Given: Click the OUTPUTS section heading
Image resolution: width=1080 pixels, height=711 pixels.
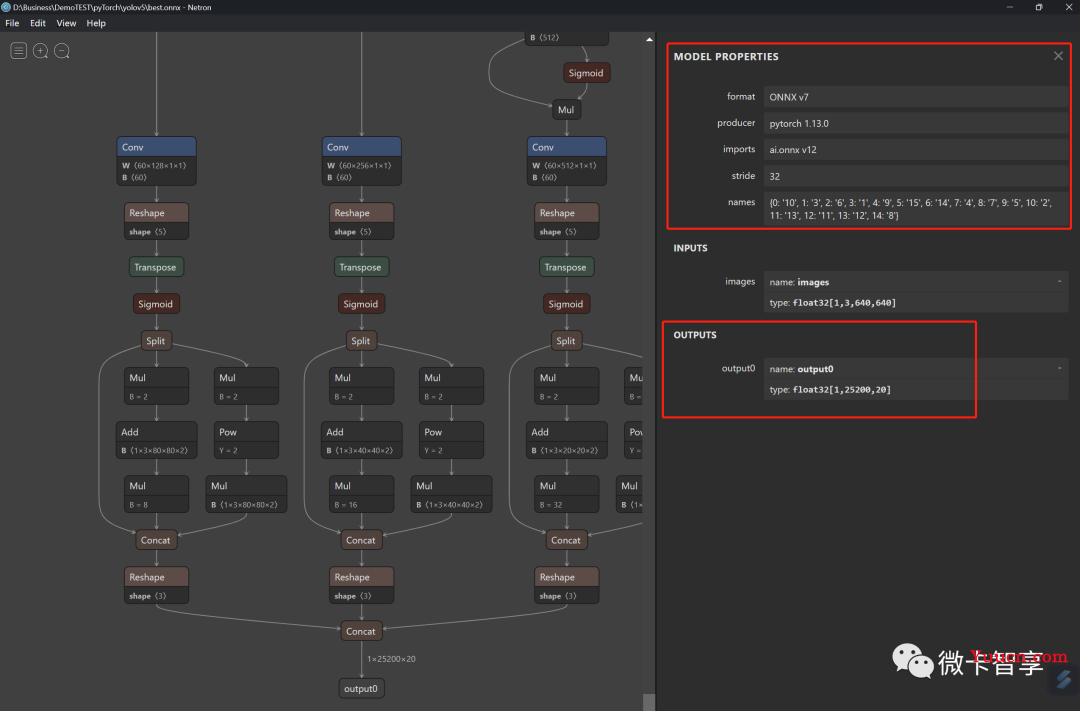Looking at the screenshot, I should 695,335.
